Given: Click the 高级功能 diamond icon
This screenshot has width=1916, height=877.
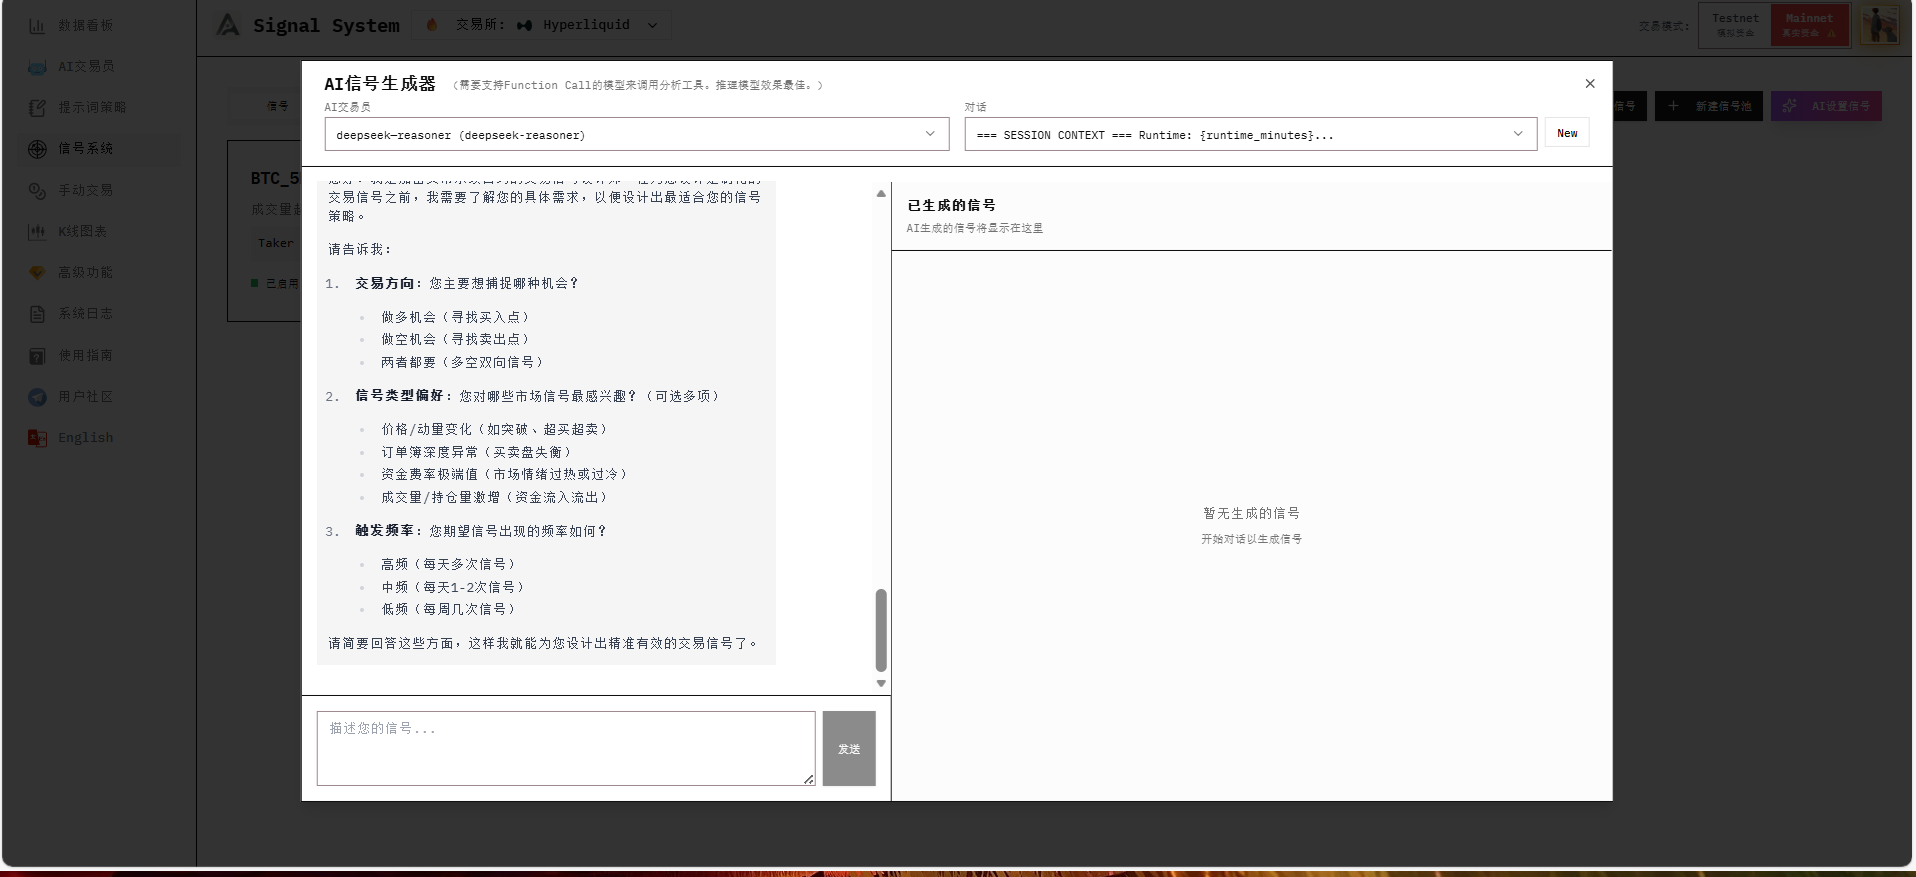Looking at the screenshot, I should point(37,273).
